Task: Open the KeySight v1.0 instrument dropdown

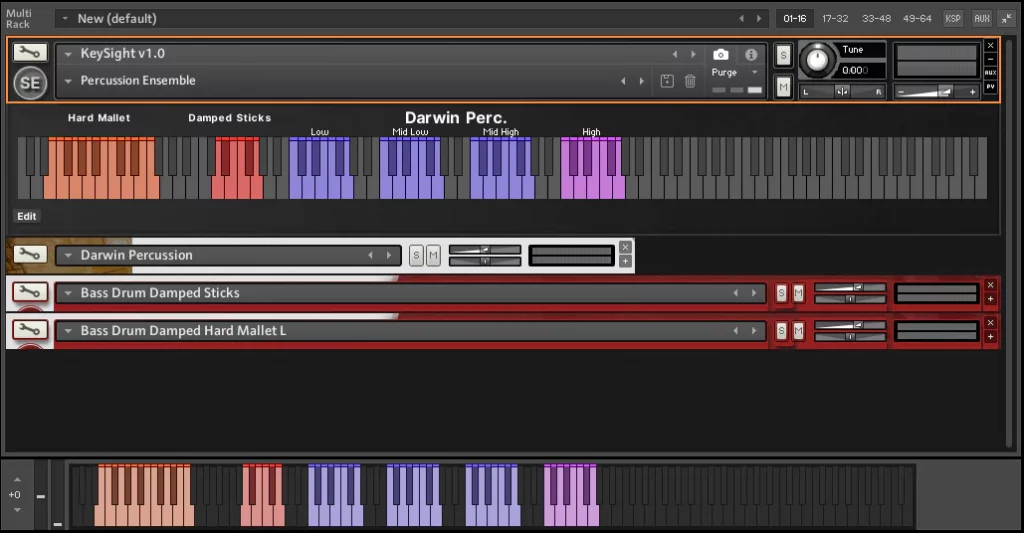Action: (68, 54)
